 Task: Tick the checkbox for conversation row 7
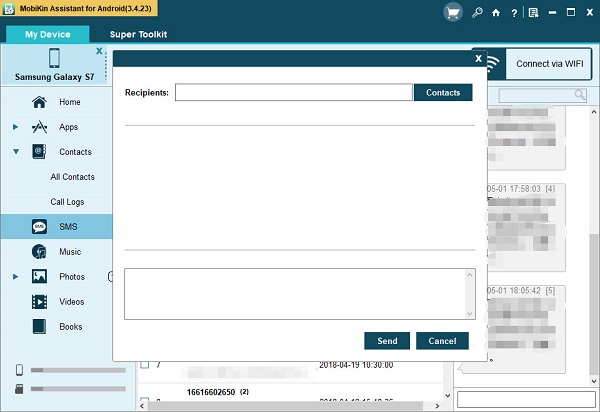click(x=145, y=364)
